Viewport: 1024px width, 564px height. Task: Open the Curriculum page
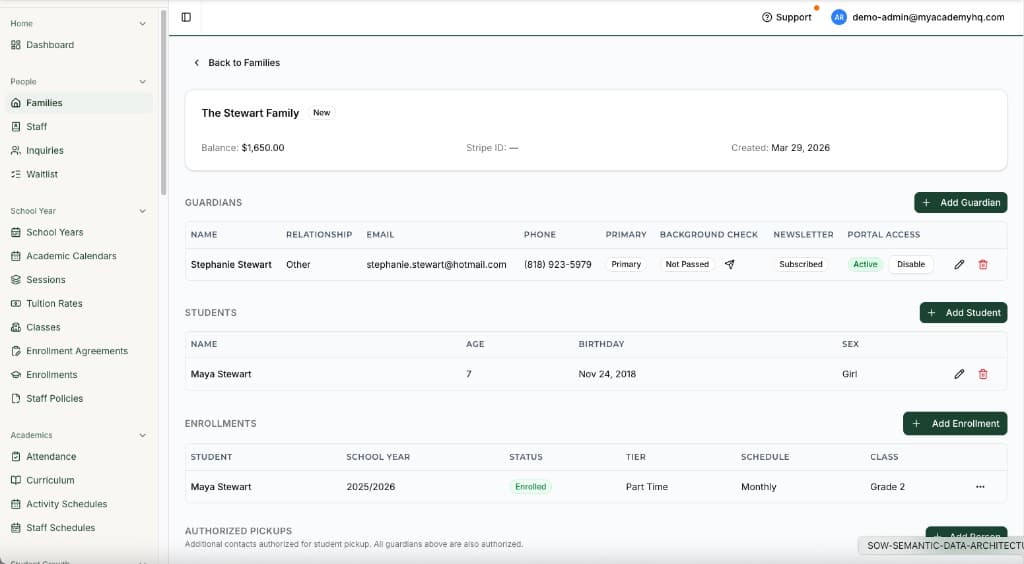[79, 480]
